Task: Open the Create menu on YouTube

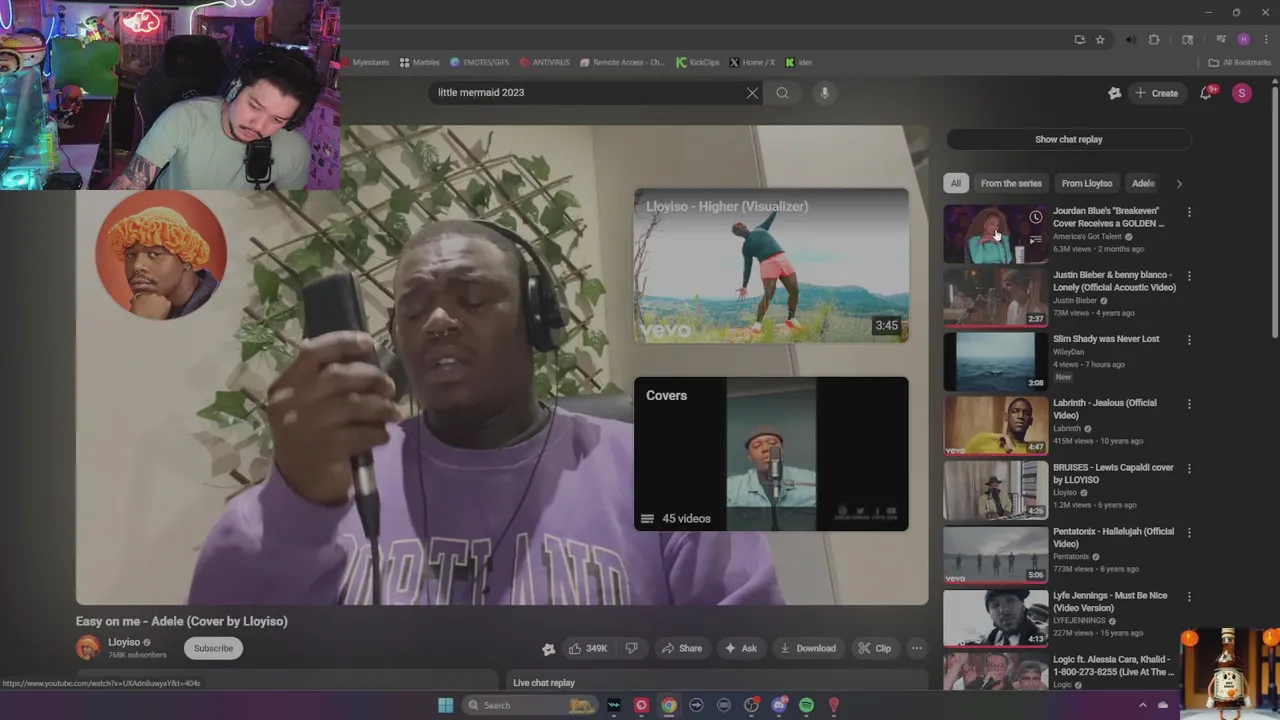Action: click(x=1156, y=93)
